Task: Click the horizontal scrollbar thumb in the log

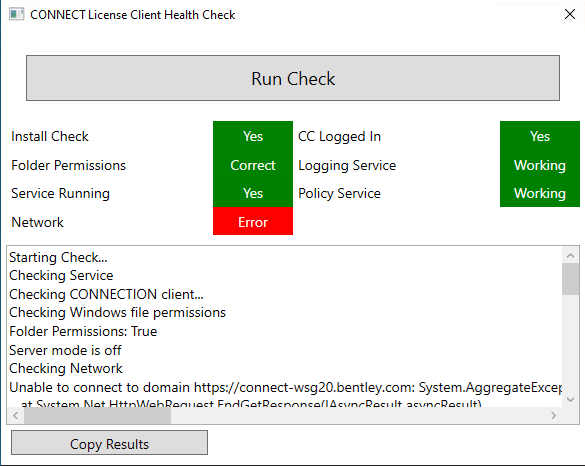Action: (x=97, y=415)
